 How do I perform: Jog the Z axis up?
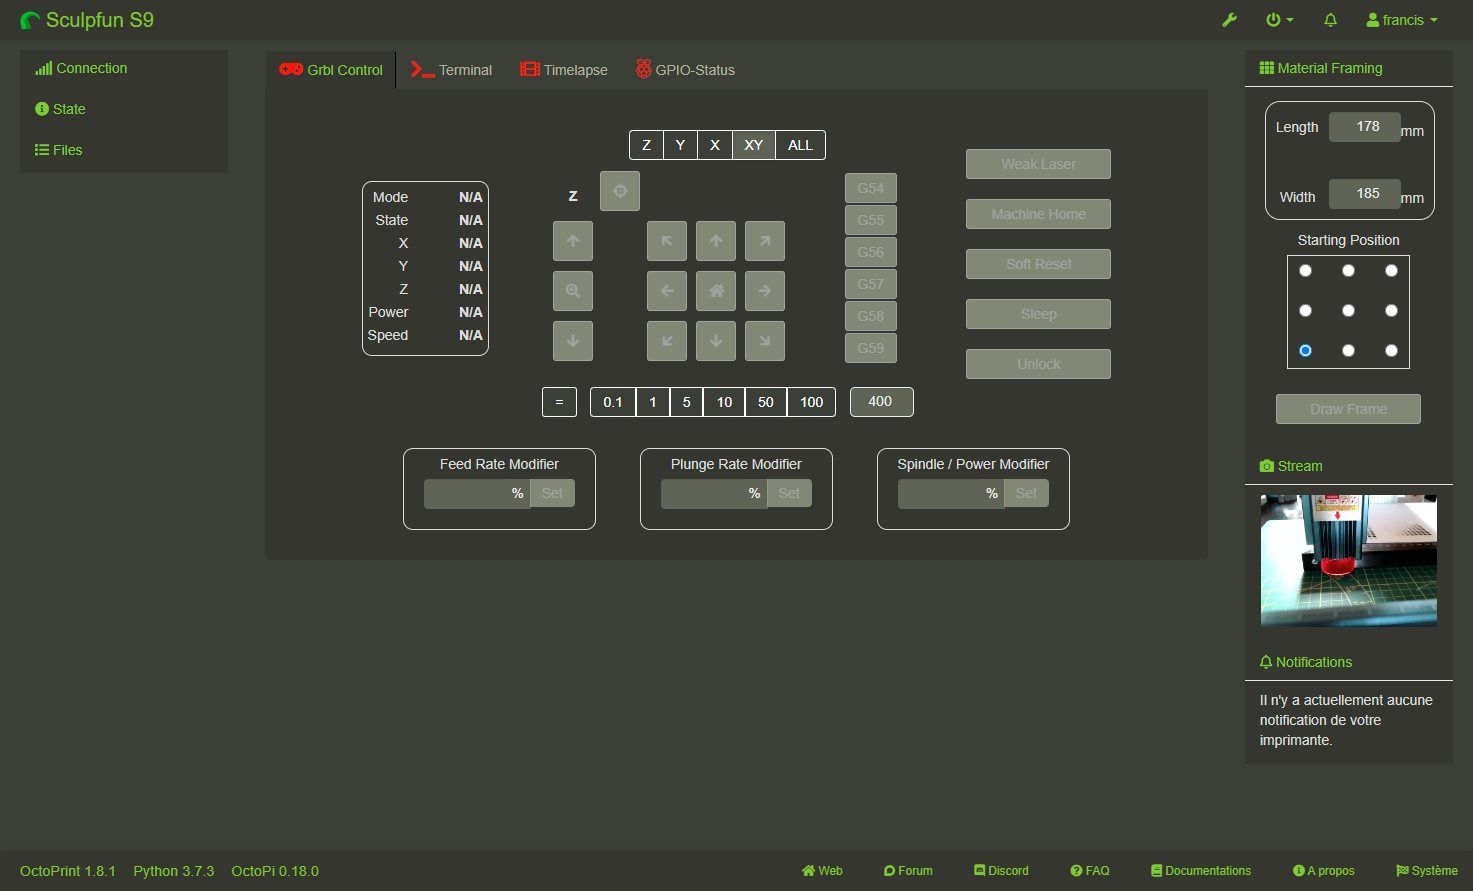(573, 241)
